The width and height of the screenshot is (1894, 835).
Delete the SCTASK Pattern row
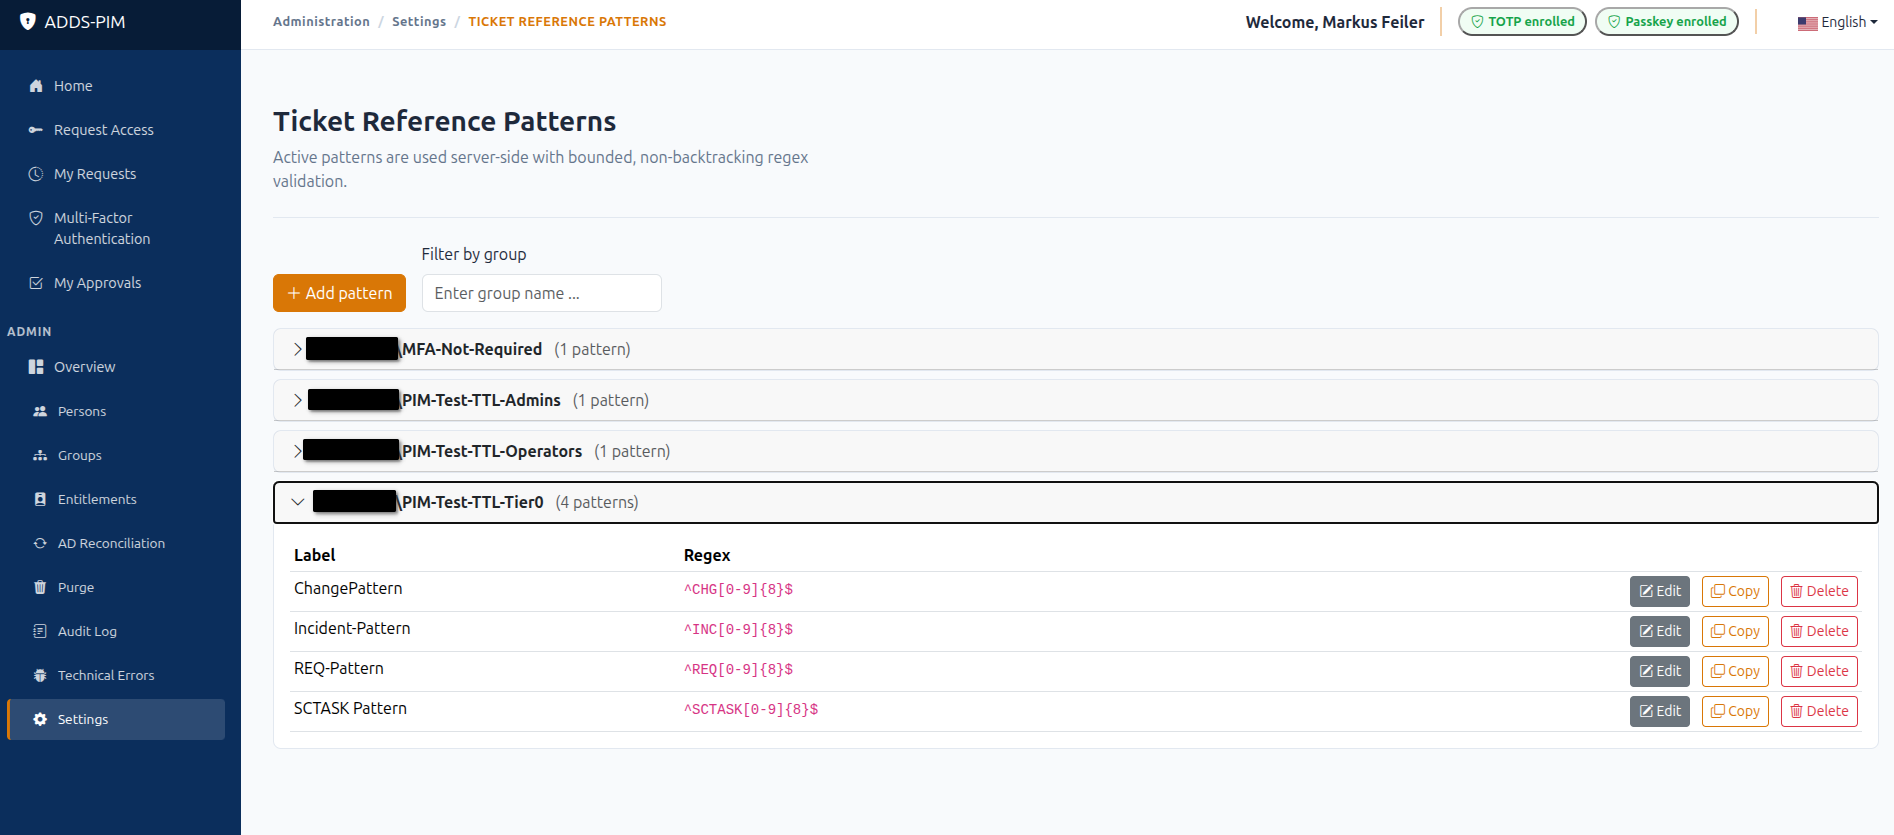(1819, 711)
